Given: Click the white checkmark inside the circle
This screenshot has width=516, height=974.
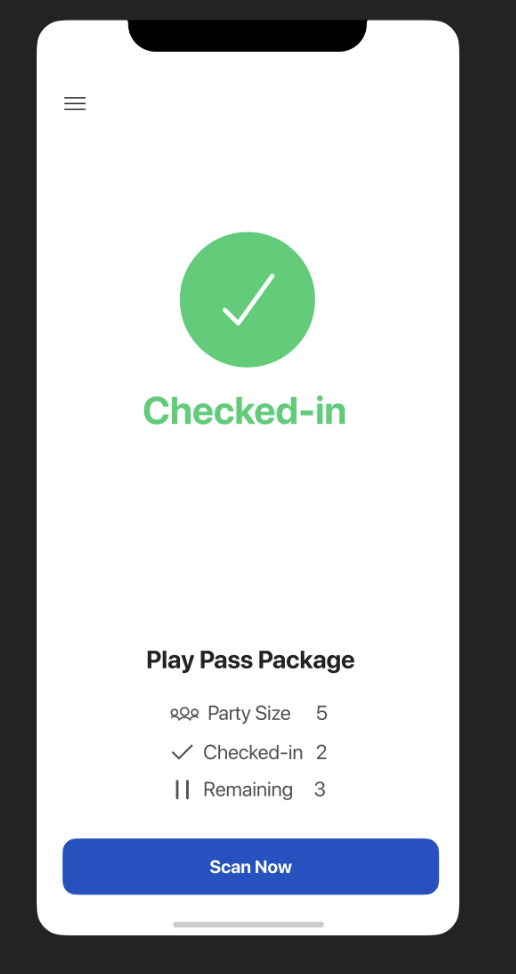Looking at the screenshot, I should [x=248, y=299].
